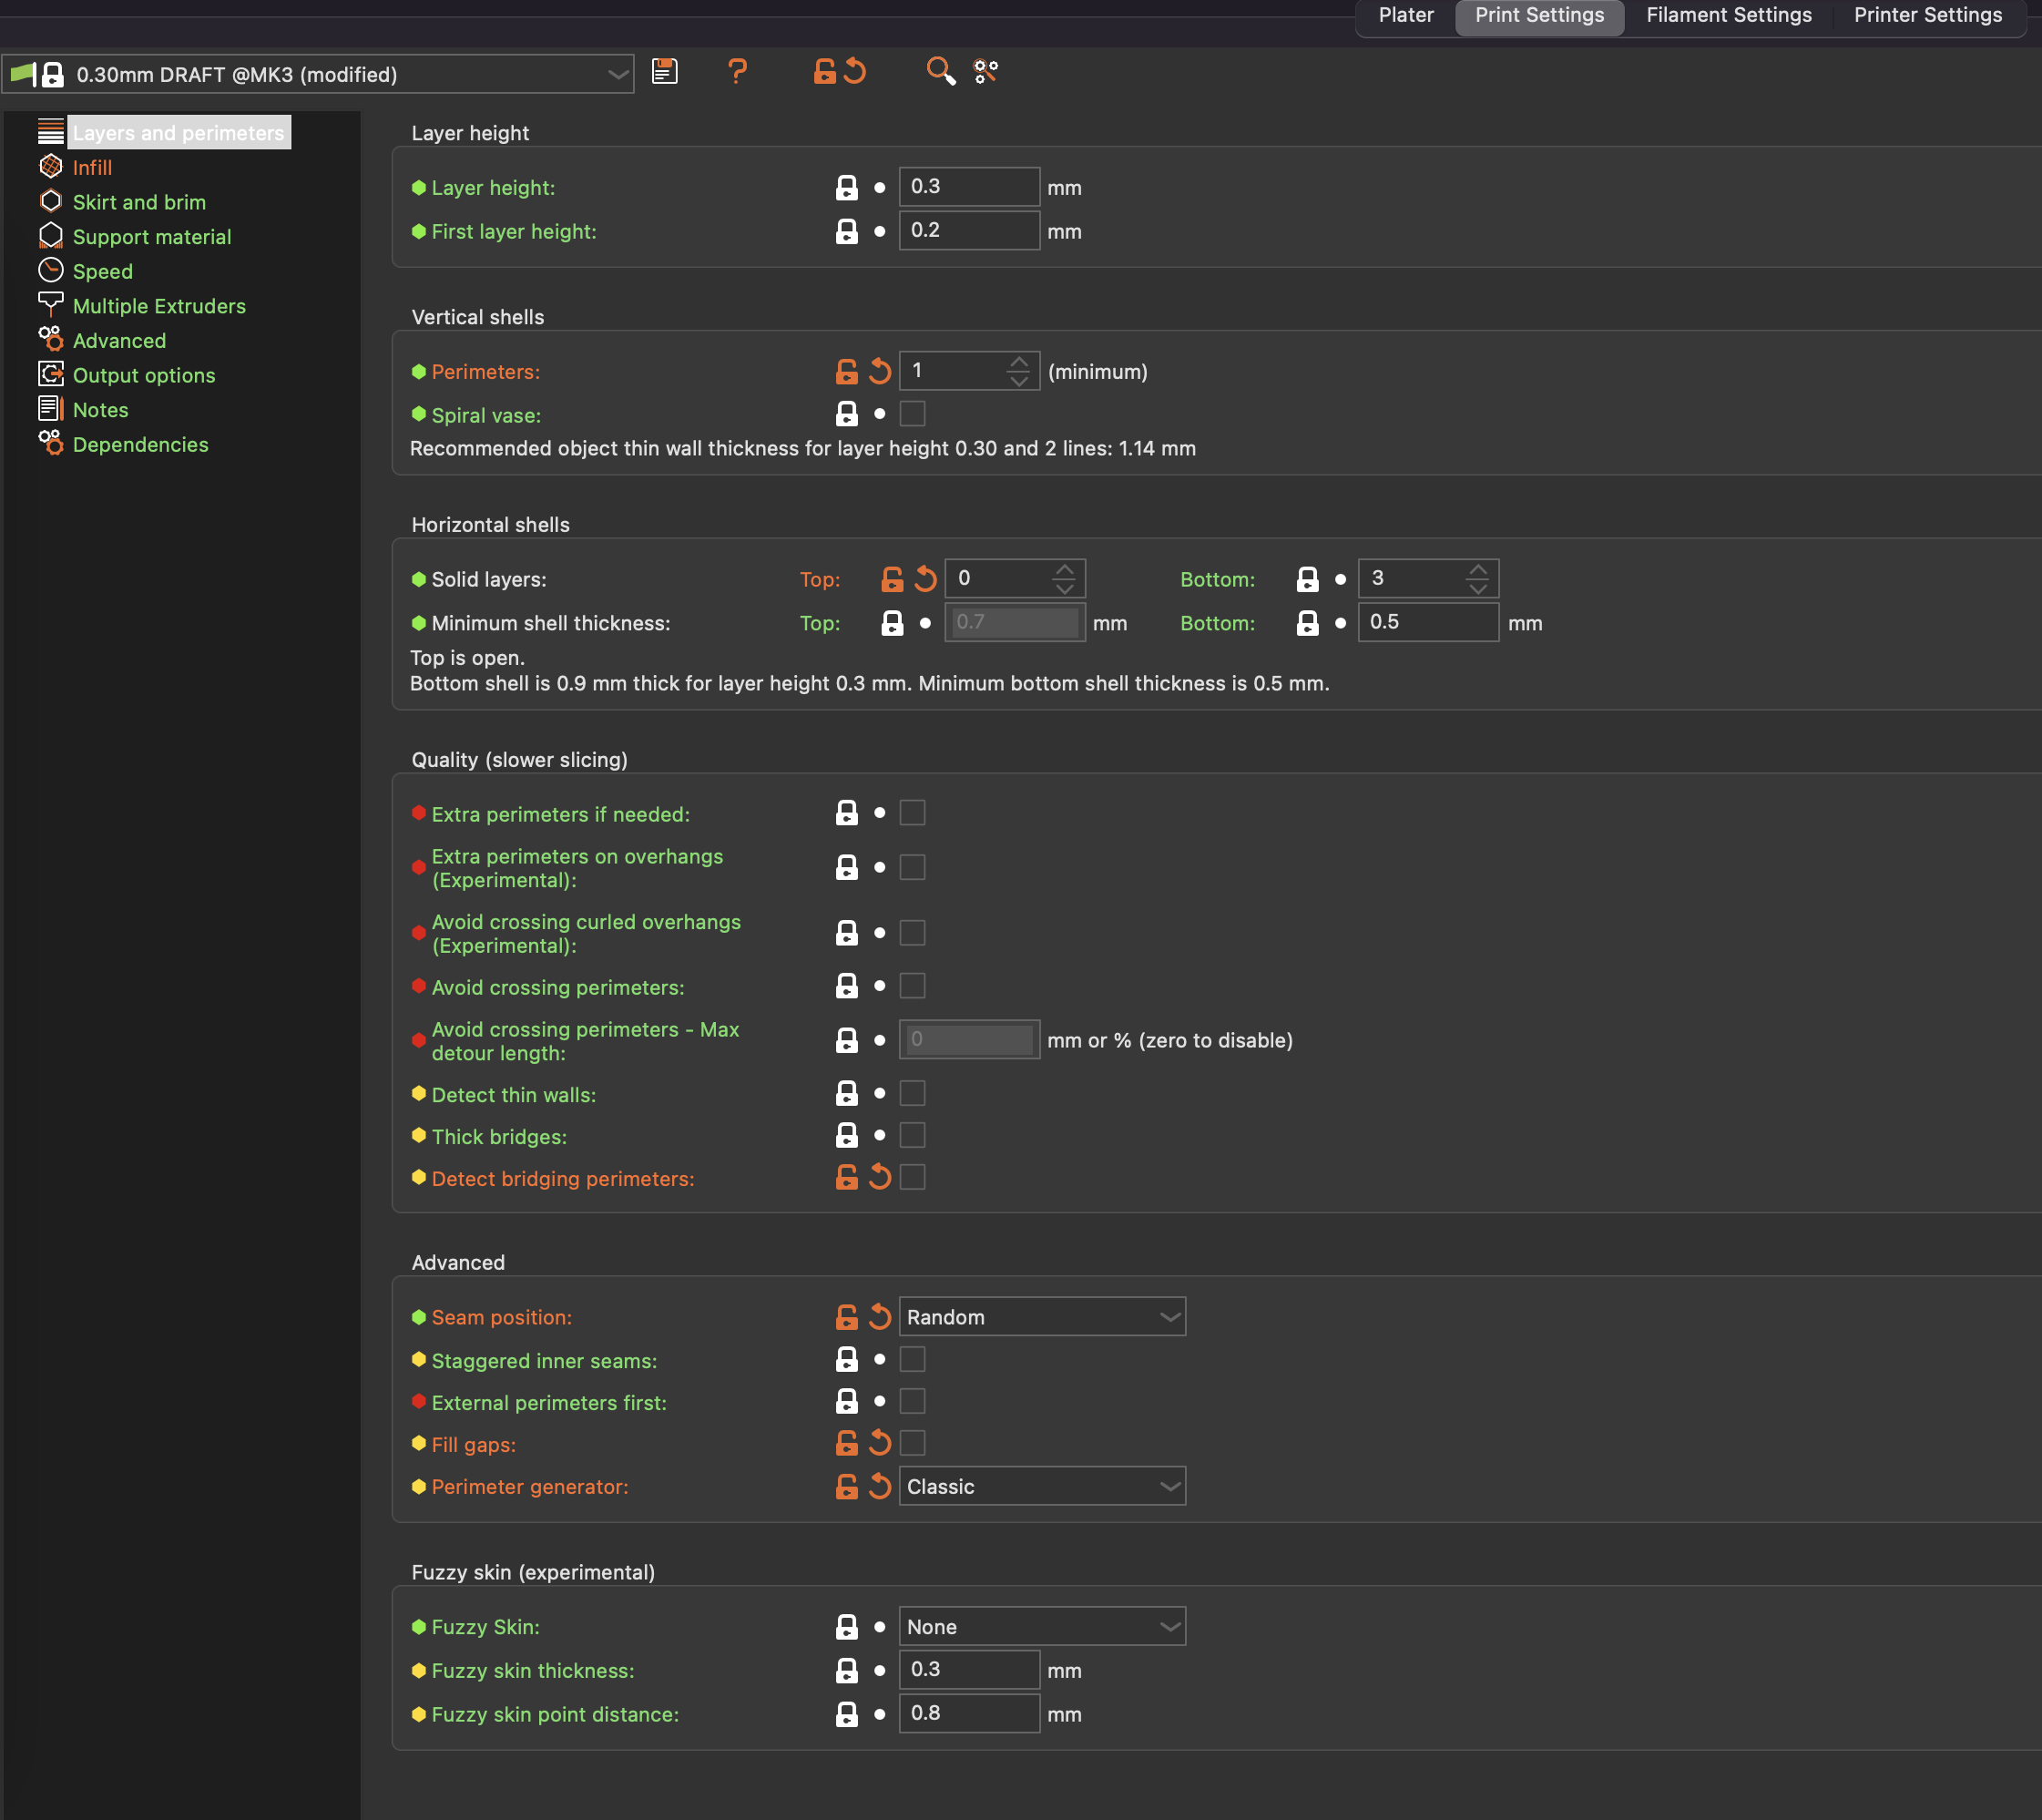Click the search magnifier icon in toolbar
Image resolution: width=2042 pixels, height=1820 pixels.
(x=939, y=71)
